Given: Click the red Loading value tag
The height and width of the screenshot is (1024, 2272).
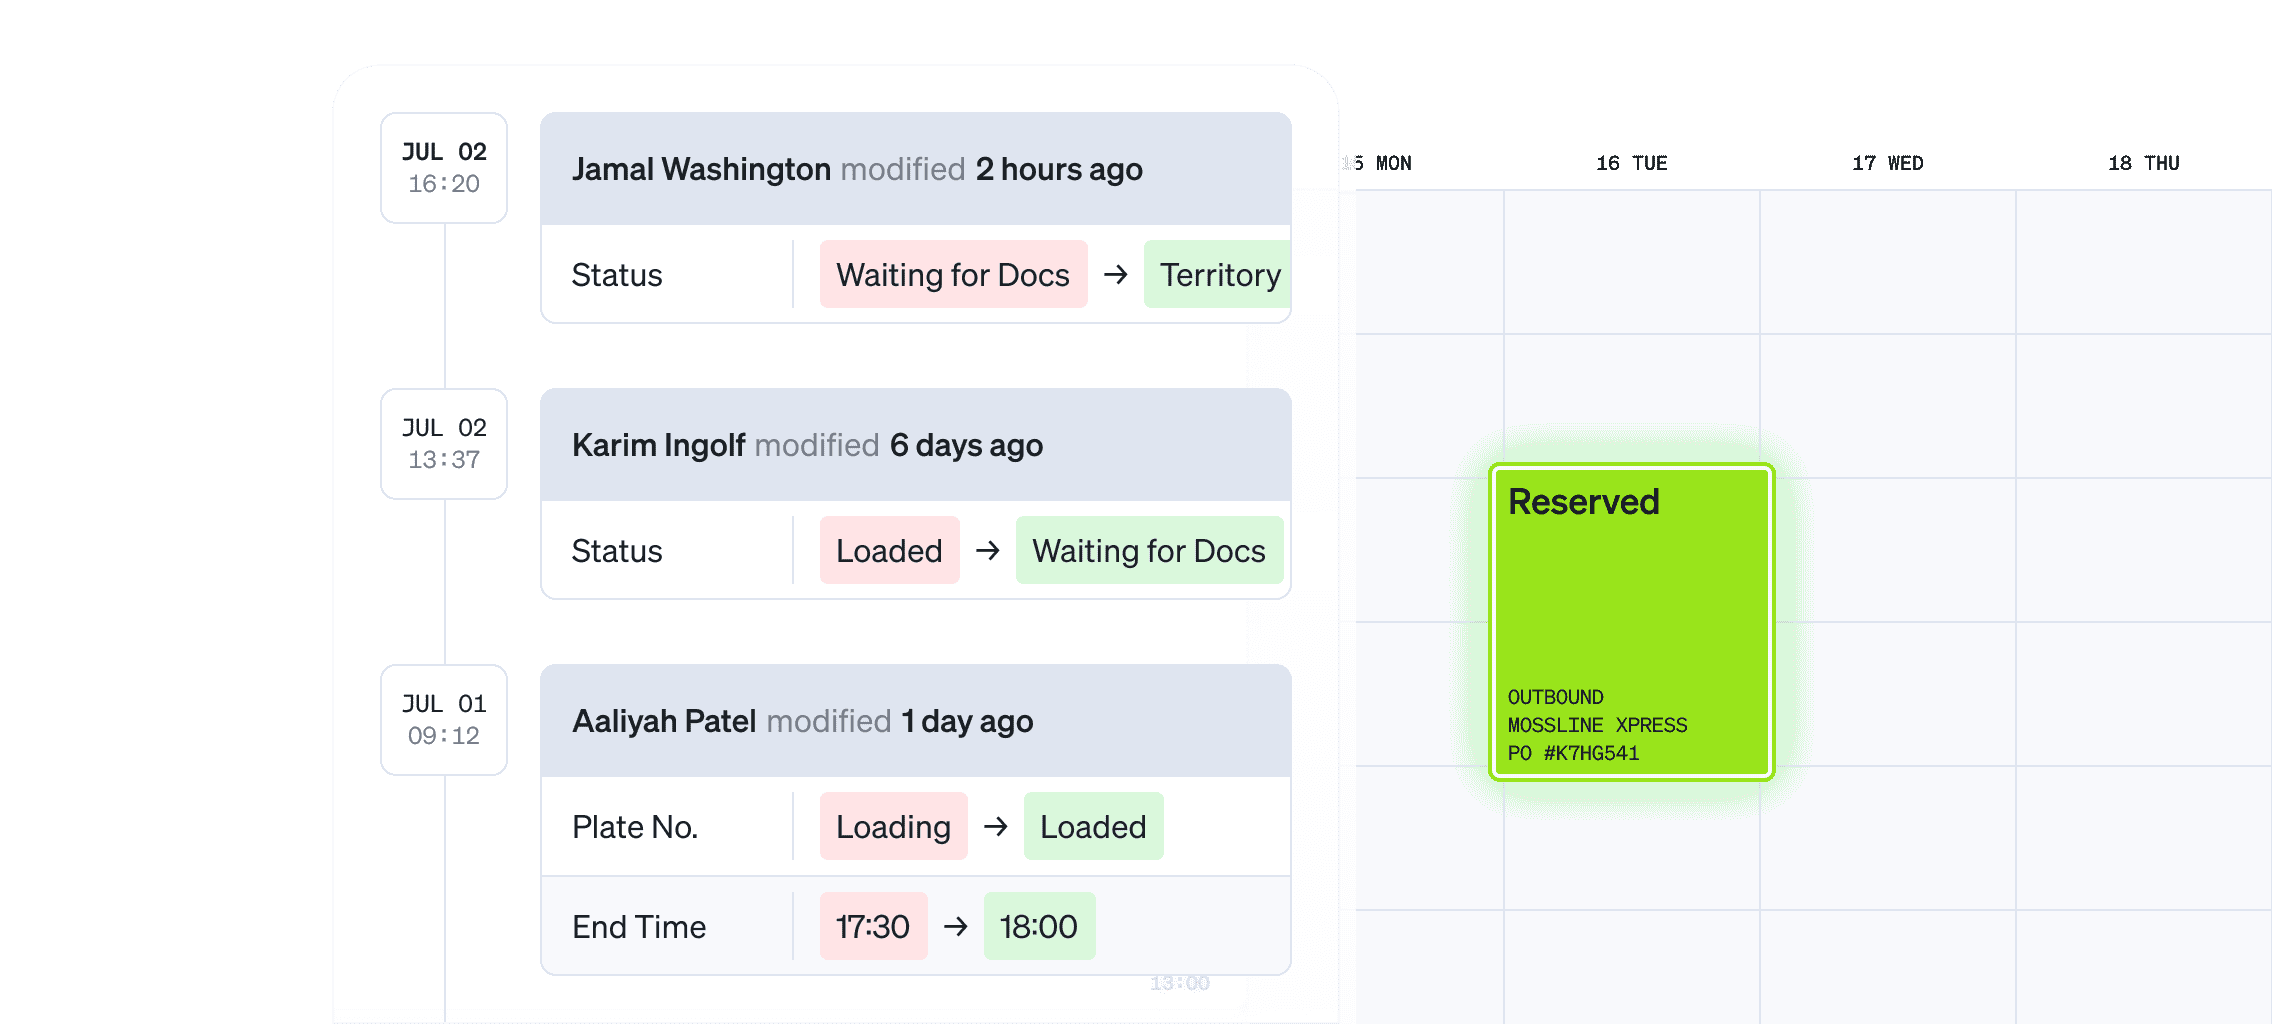Looking at the screenshot, I should pos(893,826).
